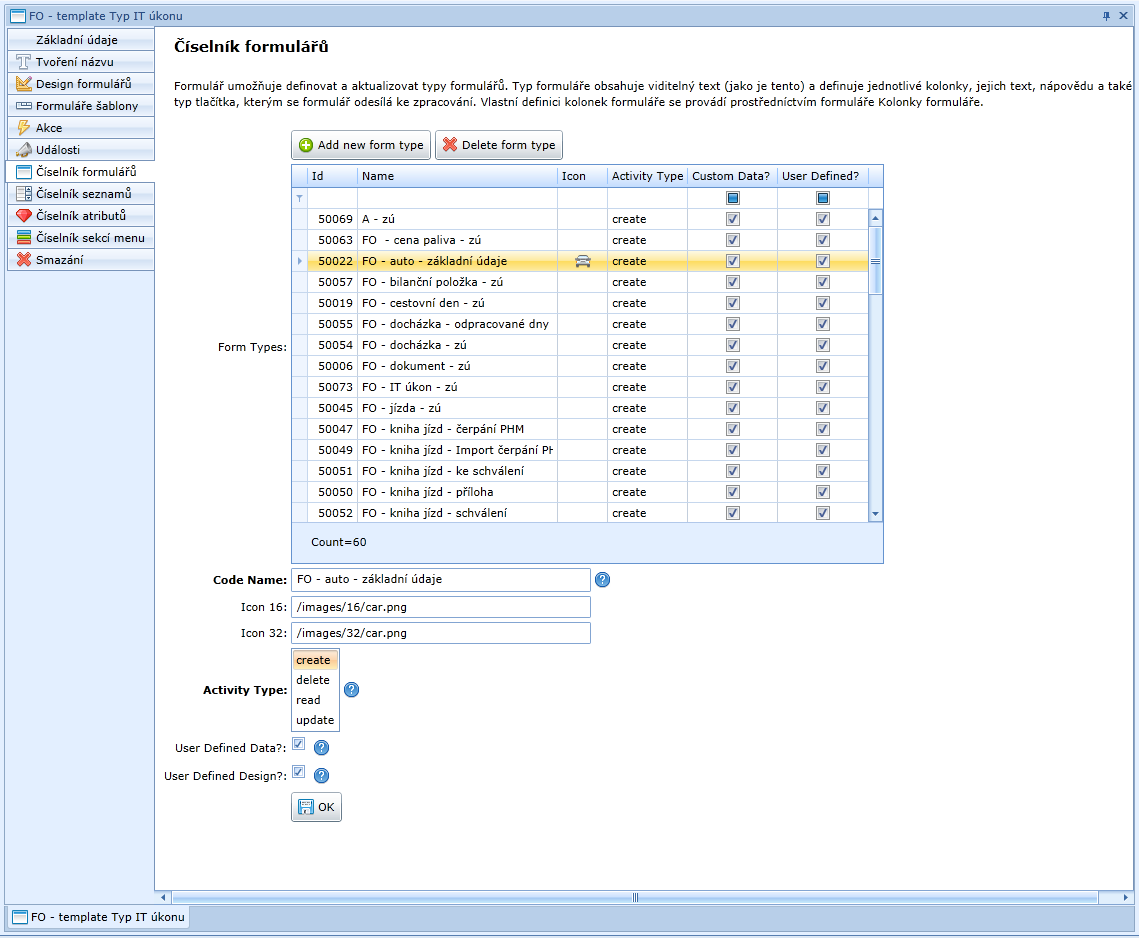Toggle Custom Data filter checkbox in header row
The image size is (1139, 938).
click(x=732, y=198)
